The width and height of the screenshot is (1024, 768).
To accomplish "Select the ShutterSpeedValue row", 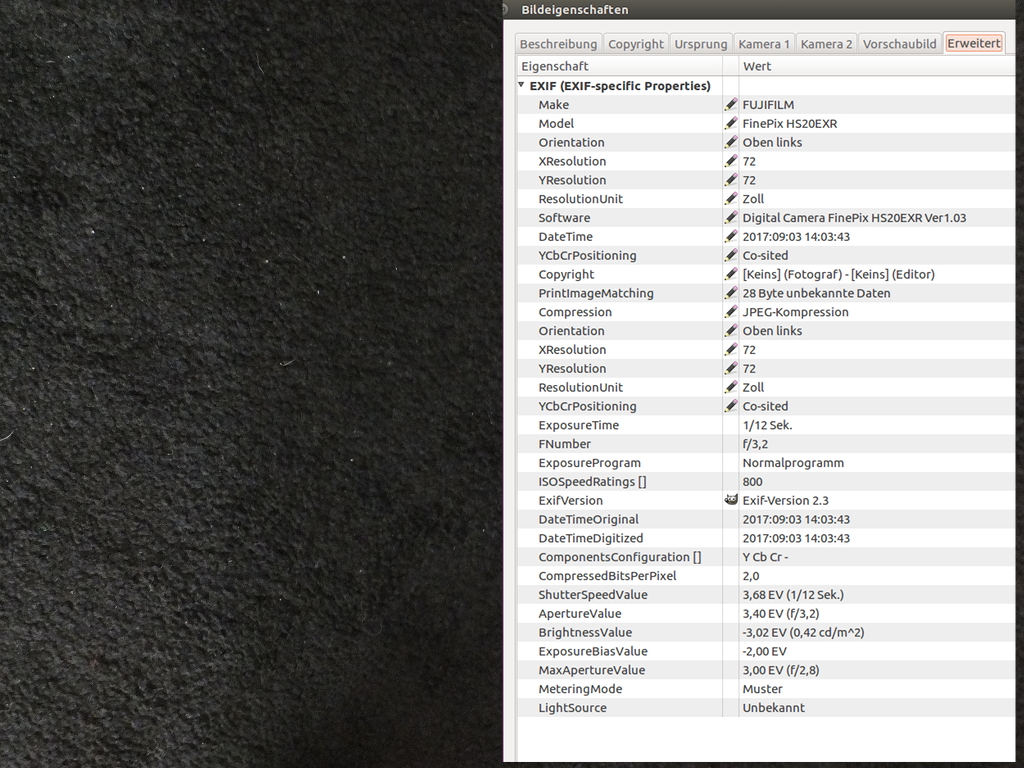I will pyautogui.click(x=765, y=595).
